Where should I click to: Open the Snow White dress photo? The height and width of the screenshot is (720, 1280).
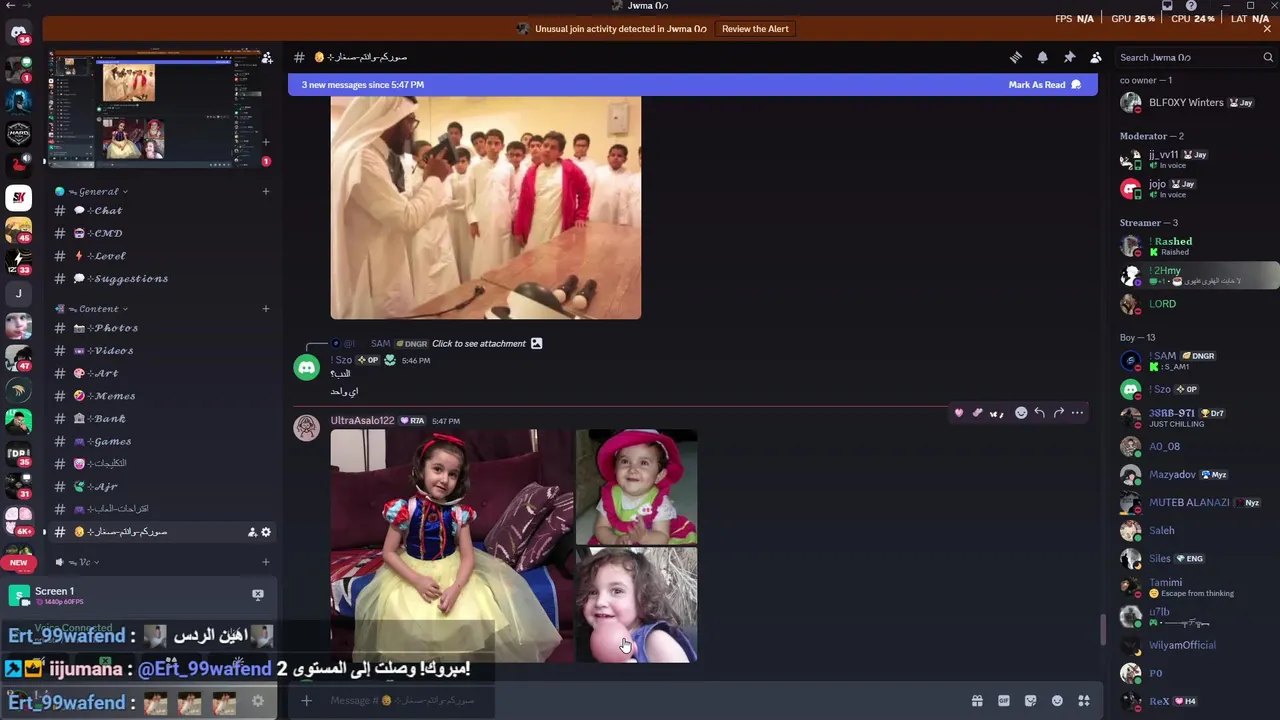452,546
